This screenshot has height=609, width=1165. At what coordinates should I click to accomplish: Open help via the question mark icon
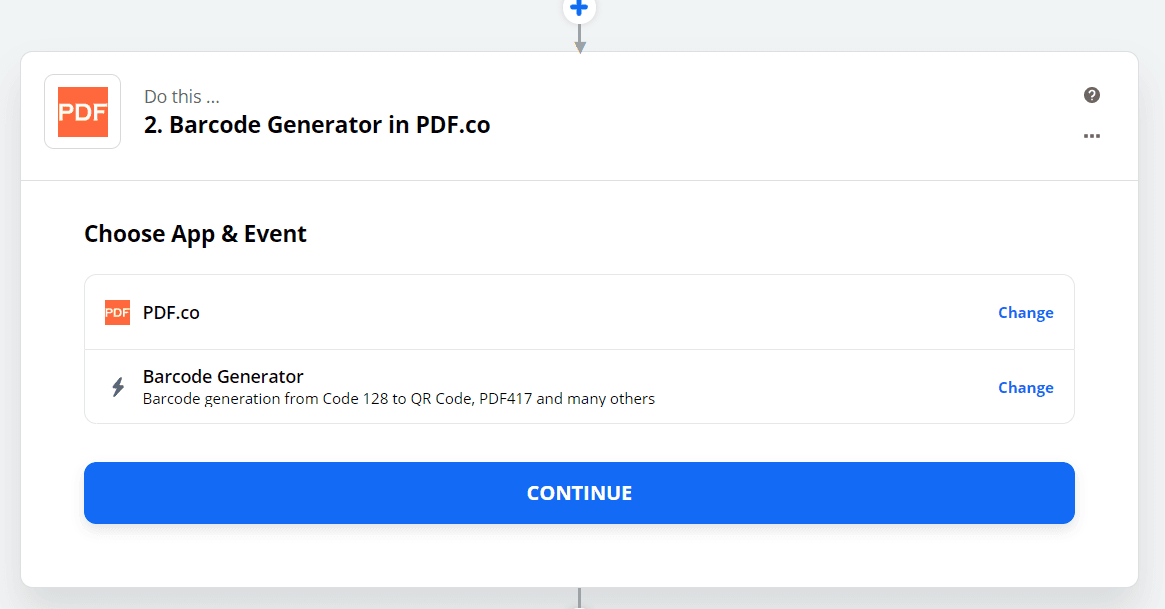click(x=1092, y=95)
